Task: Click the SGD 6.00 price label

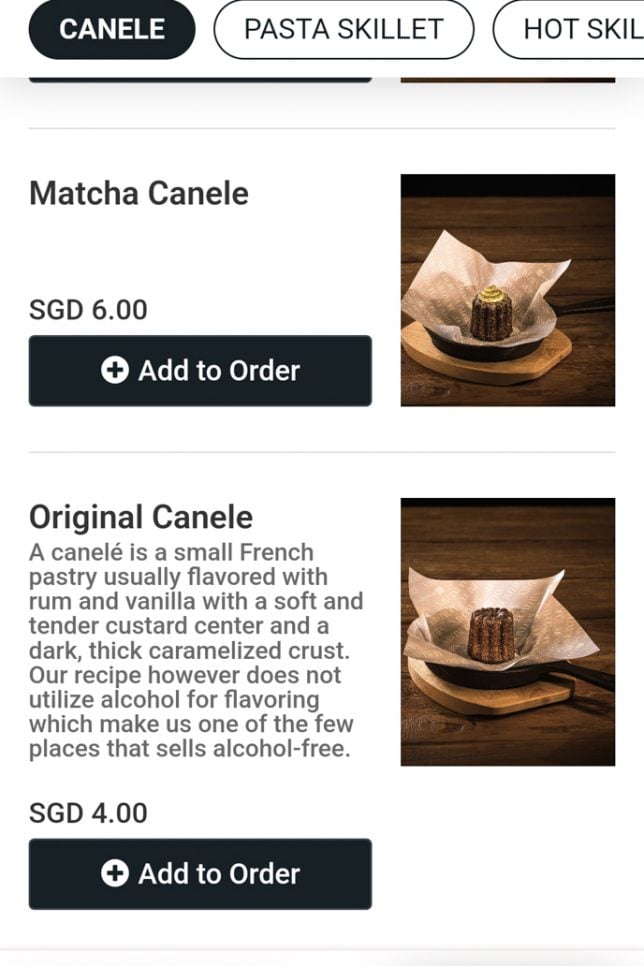Action: coord(88,310)
